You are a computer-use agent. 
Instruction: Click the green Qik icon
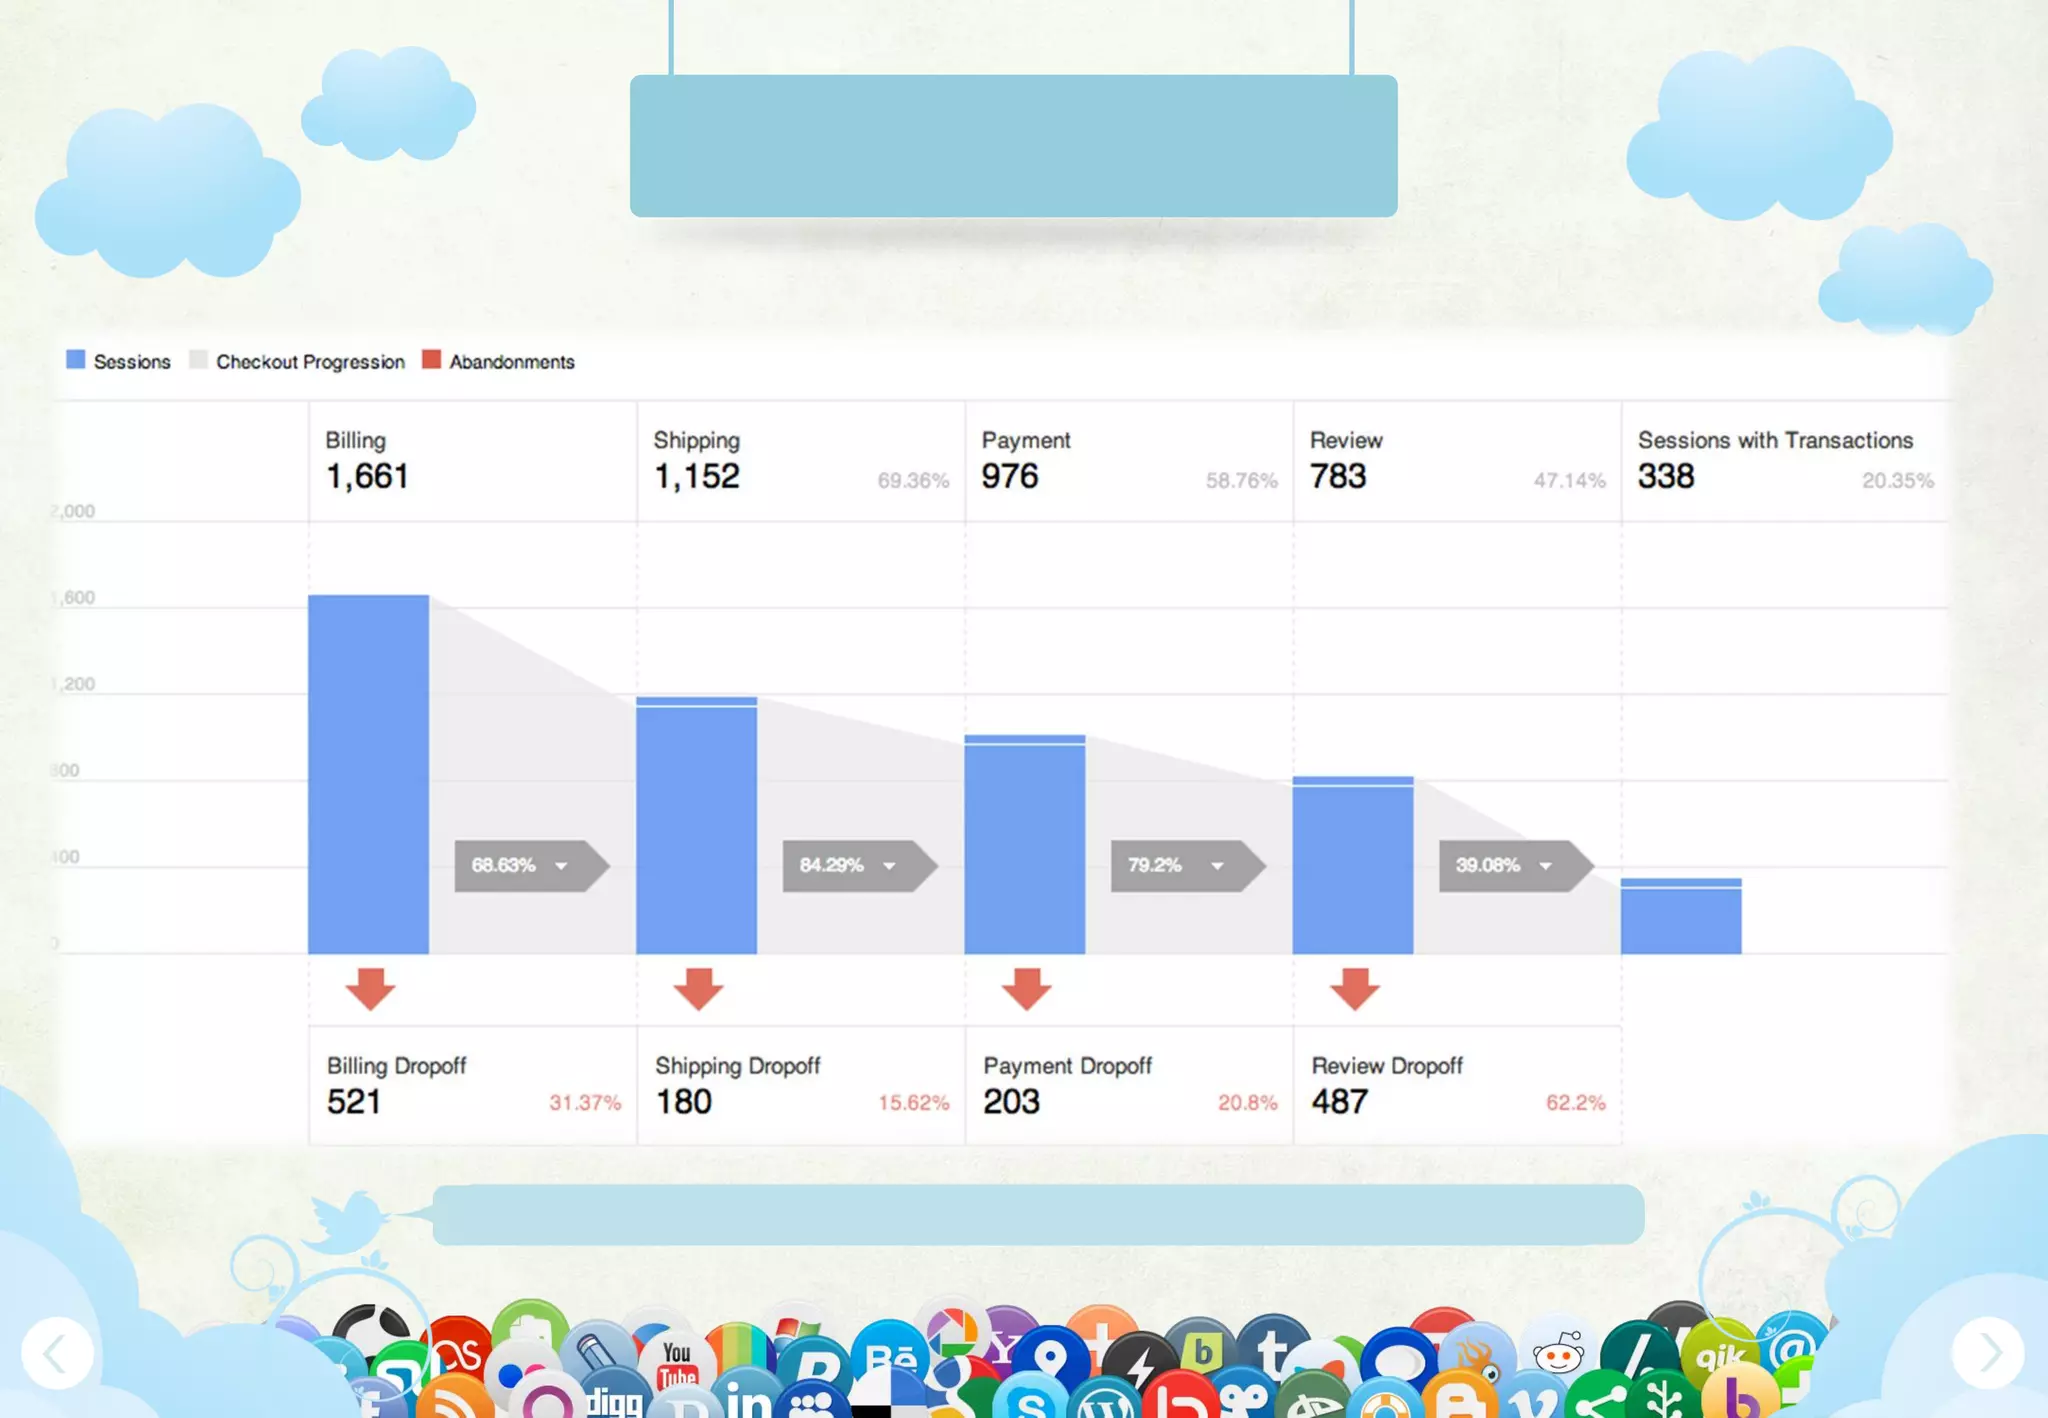coord(1719,1355)
